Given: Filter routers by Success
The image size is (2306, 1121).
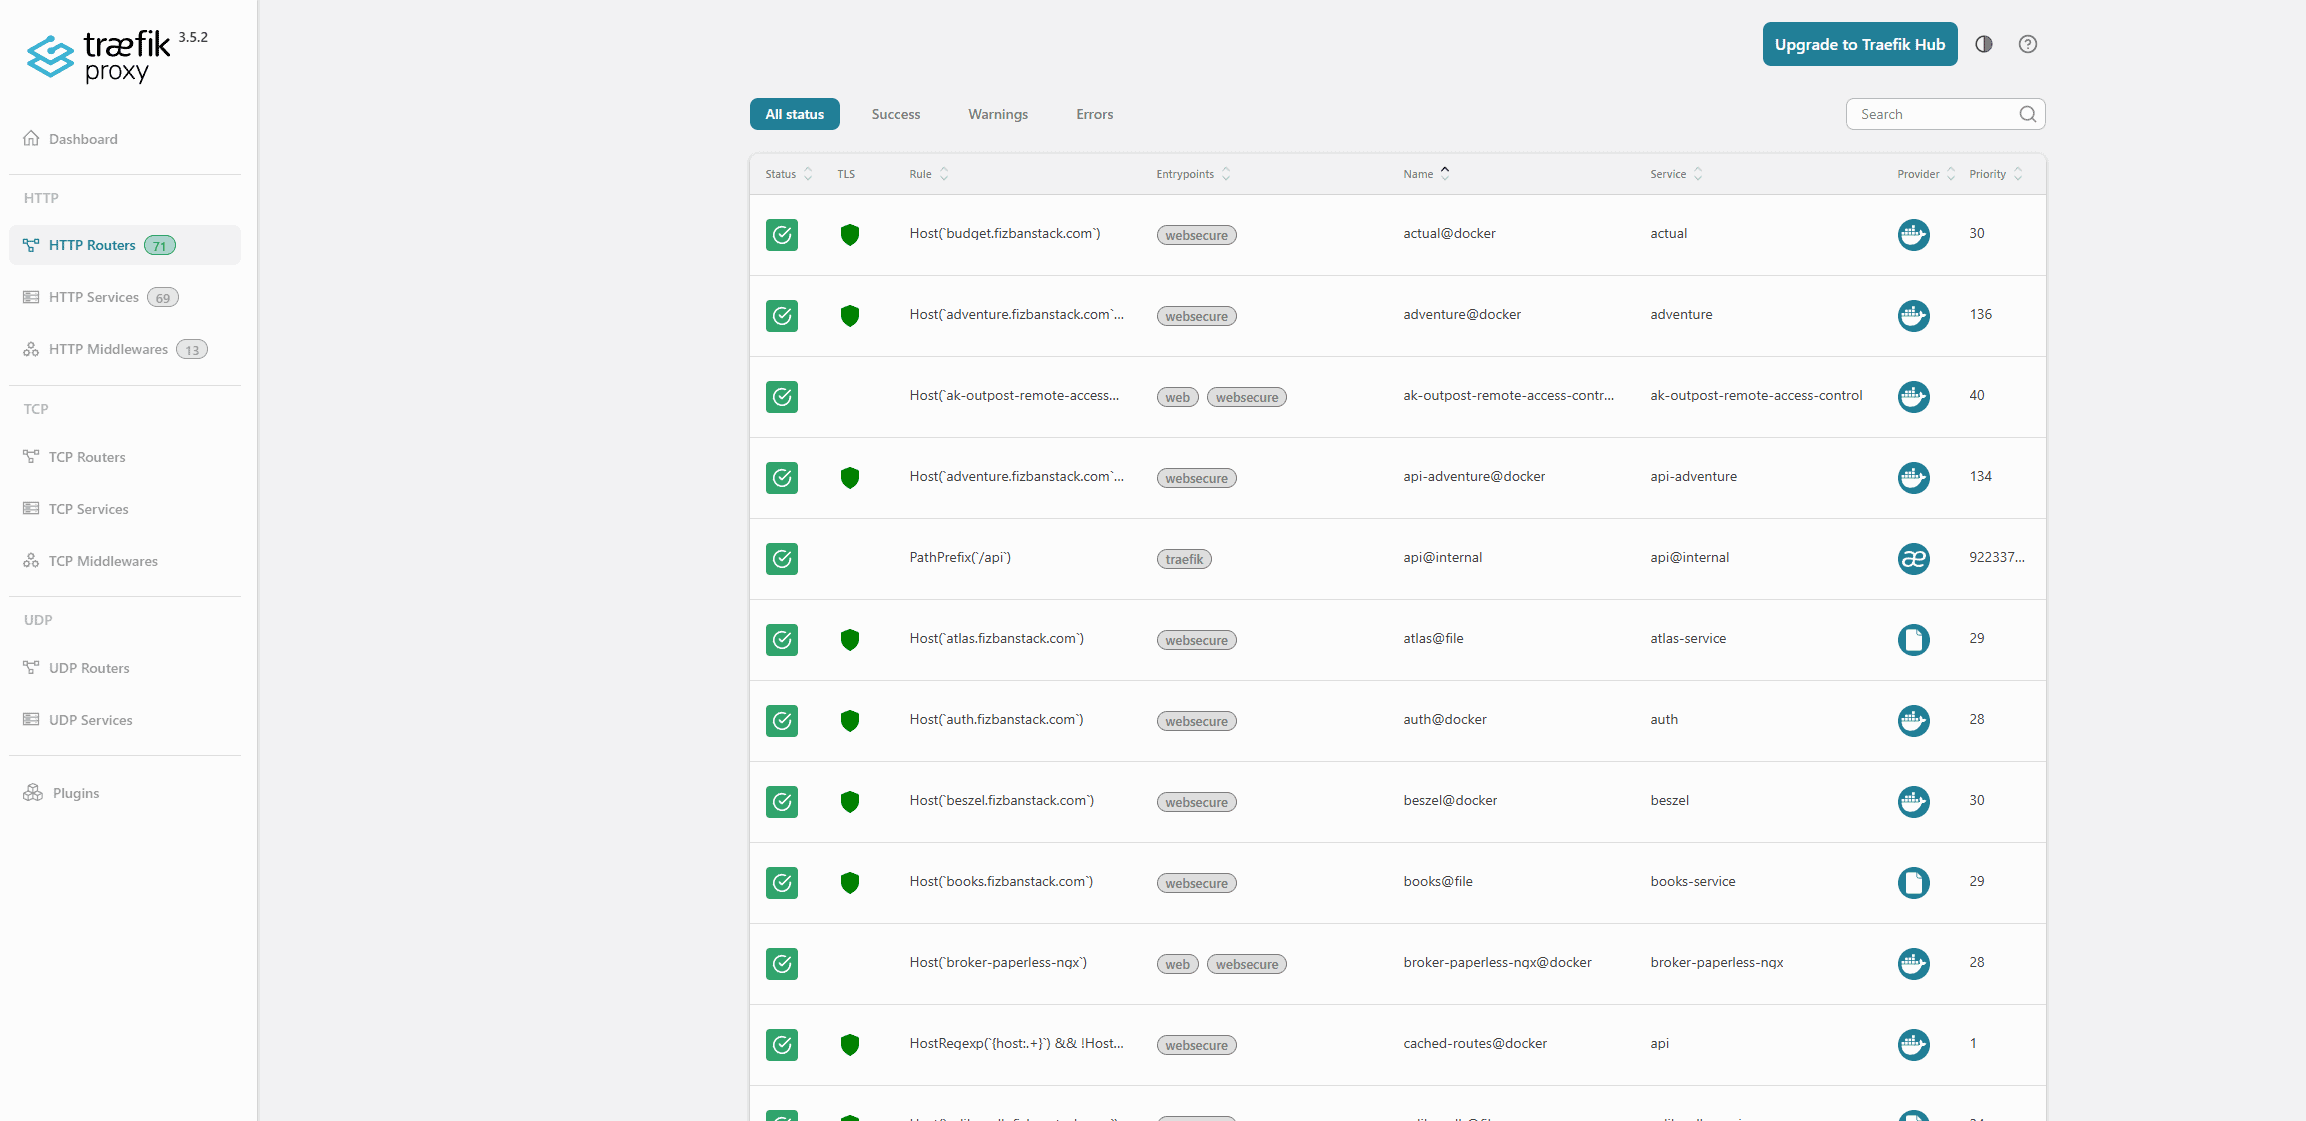Looking at the screenshot, I should 896,114.
